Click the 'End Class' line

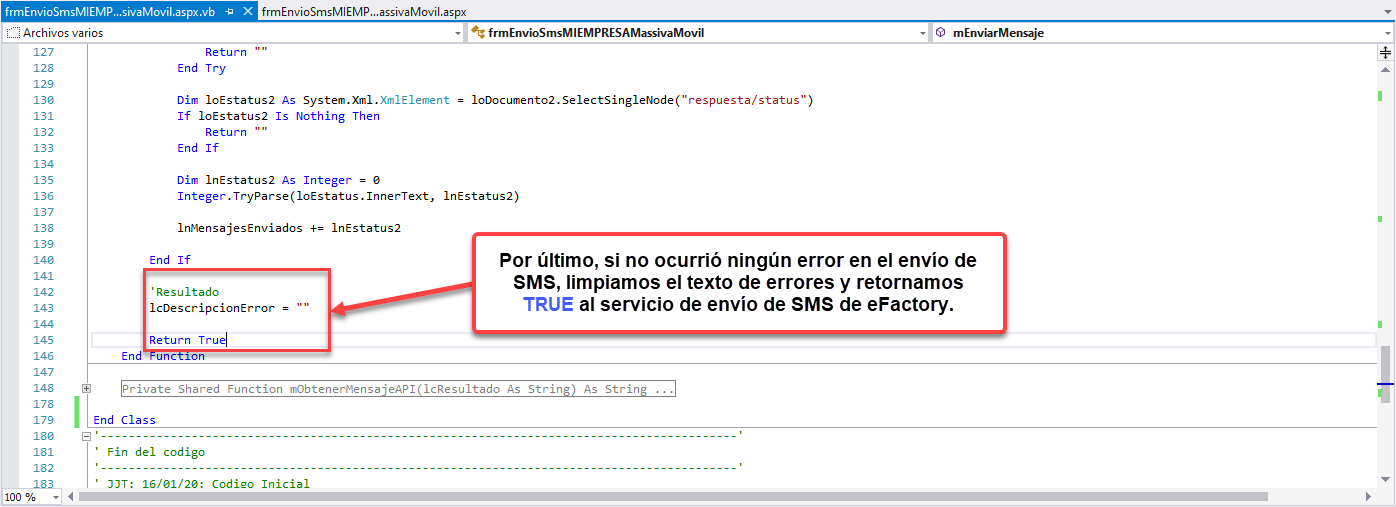click(125, 420)
